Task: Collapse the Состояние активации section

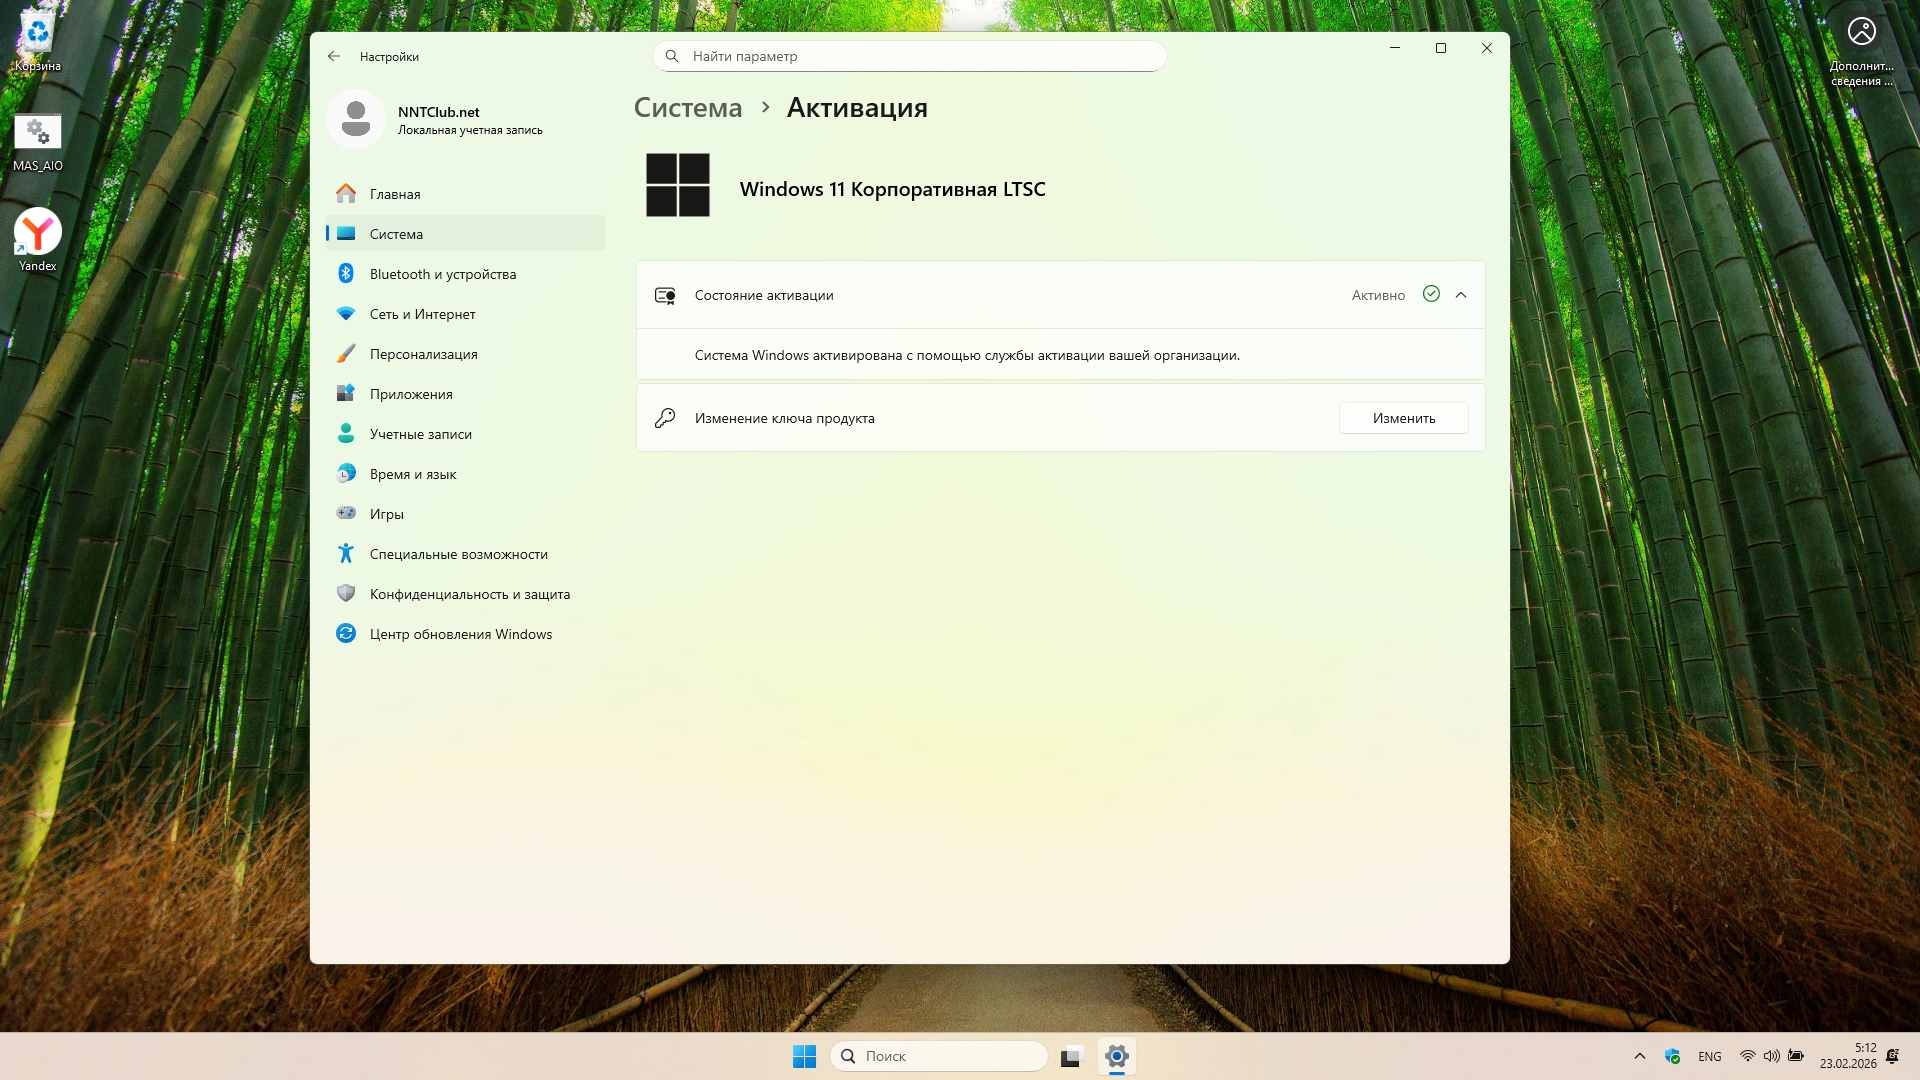Action: pyautogui.click(x=1461, y=295)
